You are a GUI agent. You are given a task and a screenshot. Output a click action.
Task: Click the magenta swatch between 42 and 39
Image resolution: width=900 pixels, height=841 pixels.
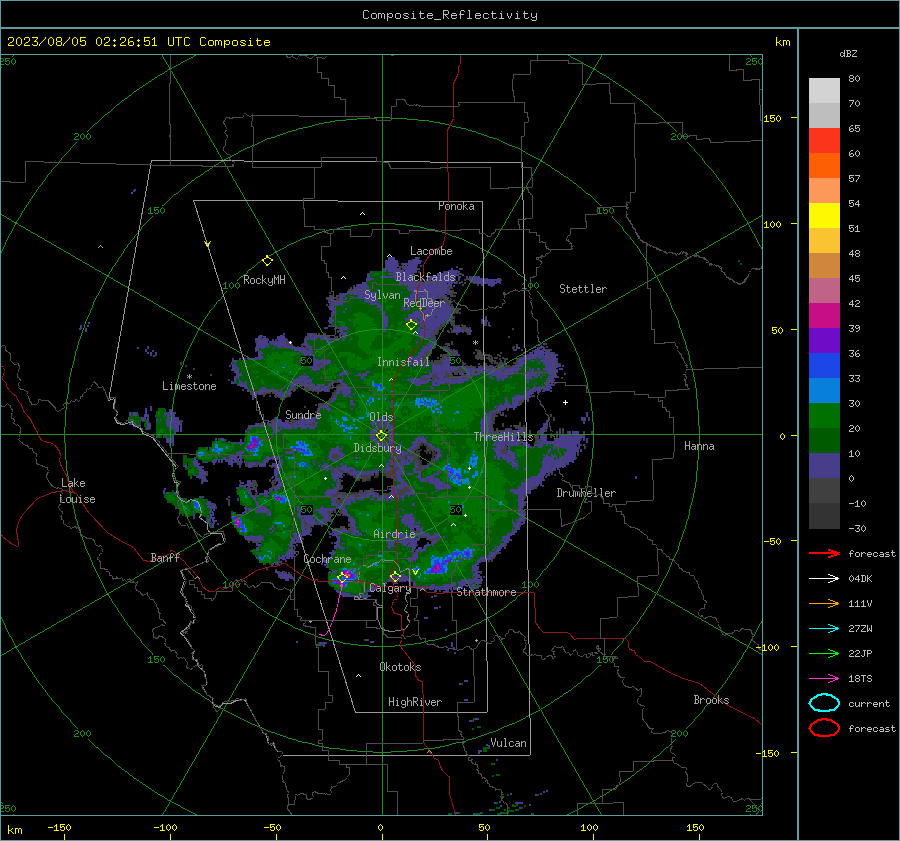(x=824, y=316)
